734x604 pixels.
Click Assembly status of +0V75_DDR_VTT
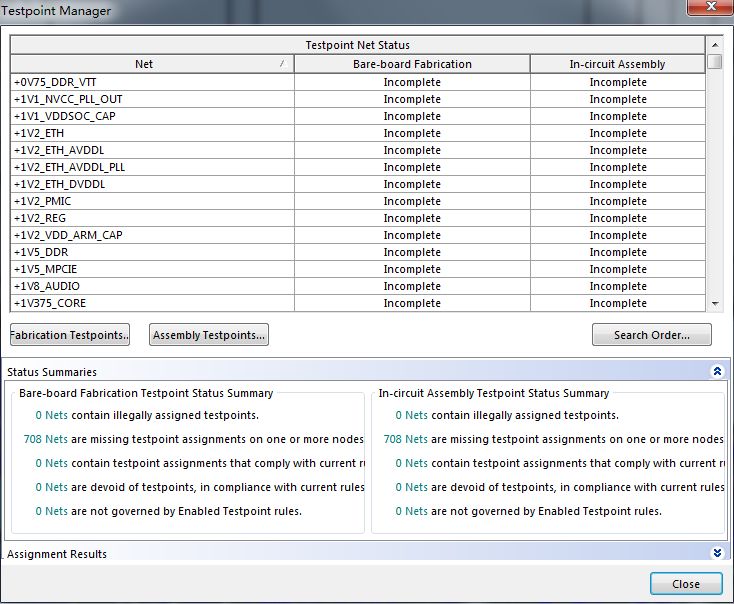(618, 82)
